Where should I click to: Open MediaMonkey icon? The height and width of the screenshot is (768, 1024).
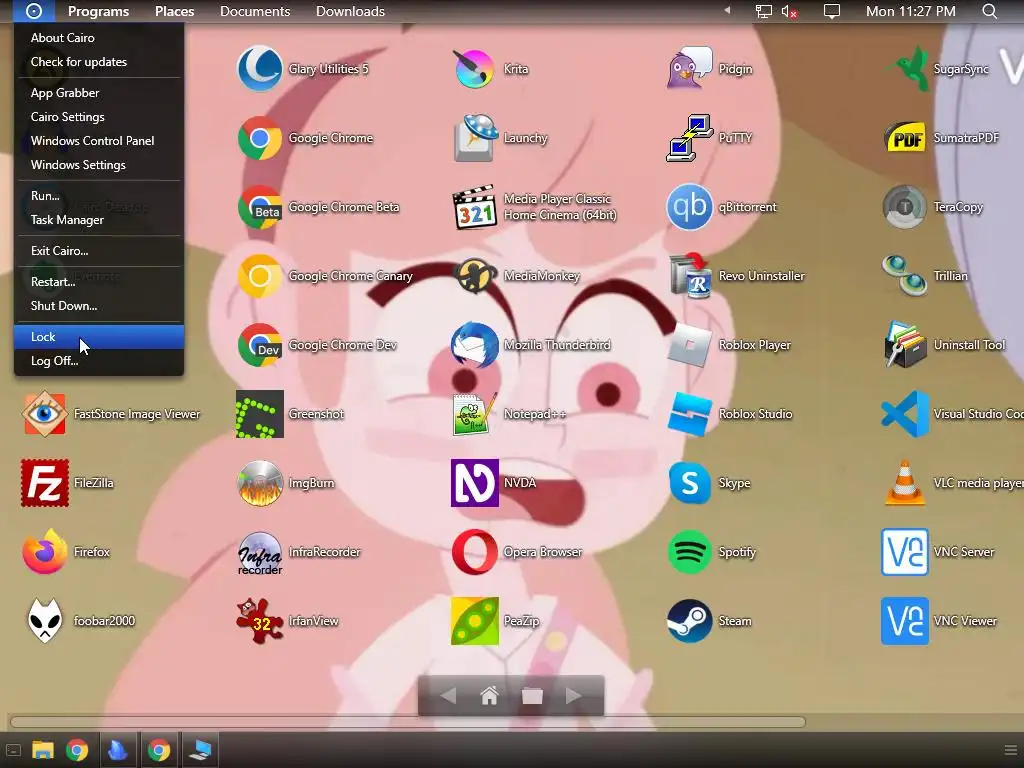coord(475,276)
